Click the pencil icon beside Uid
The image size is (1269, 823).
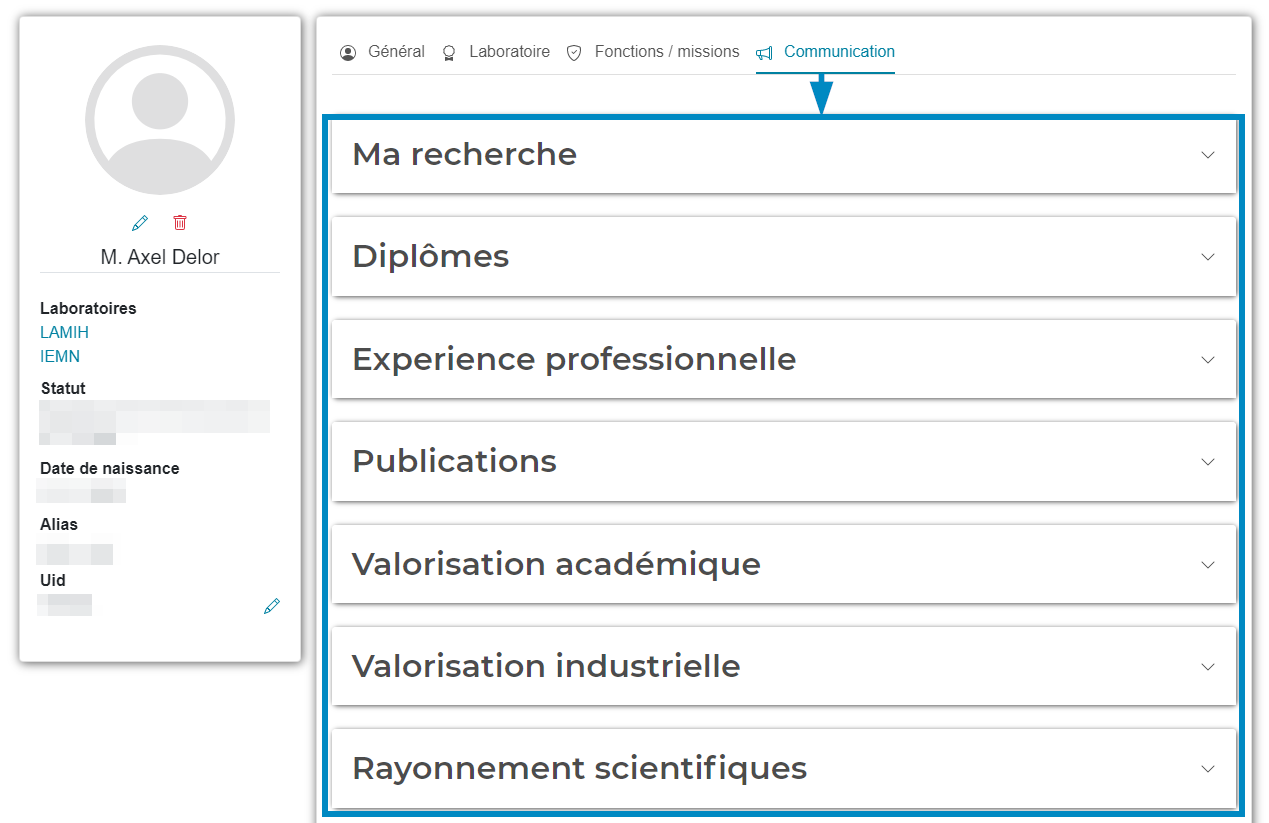click(272, 606)
